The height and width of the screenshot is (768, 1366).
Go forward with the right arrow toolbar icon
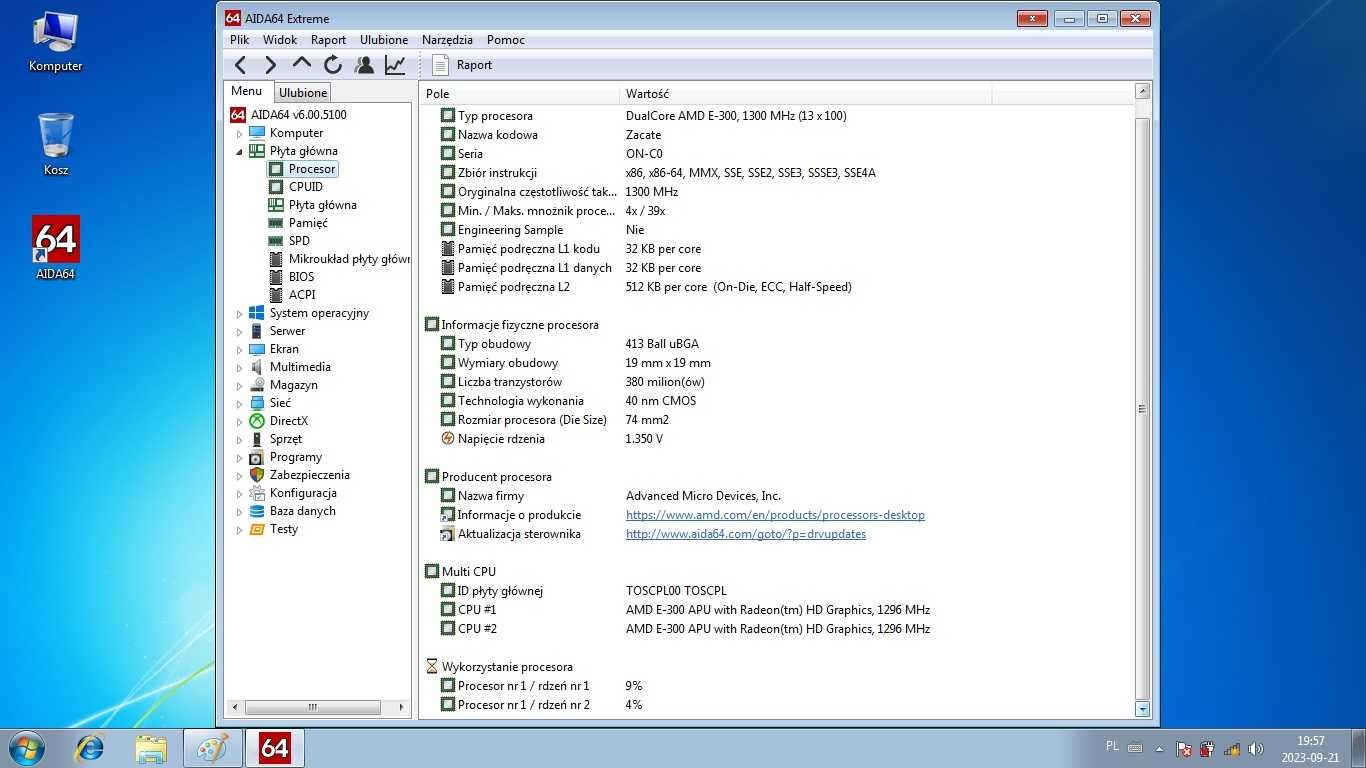pos(270,65)
